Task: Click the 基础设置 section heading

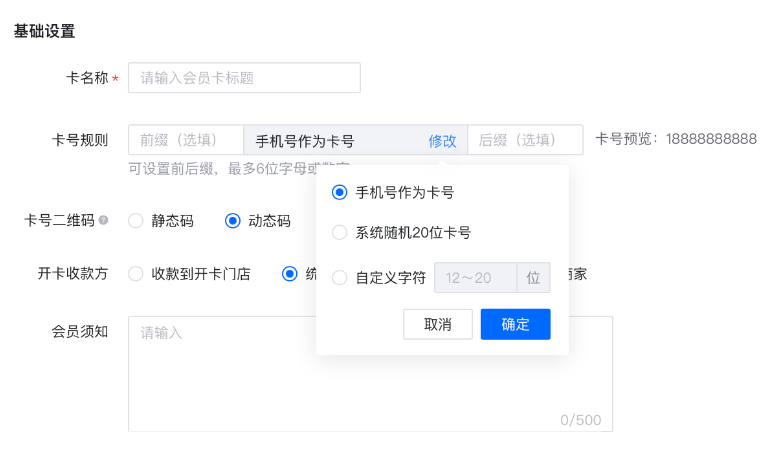Action: coord(44,31)
